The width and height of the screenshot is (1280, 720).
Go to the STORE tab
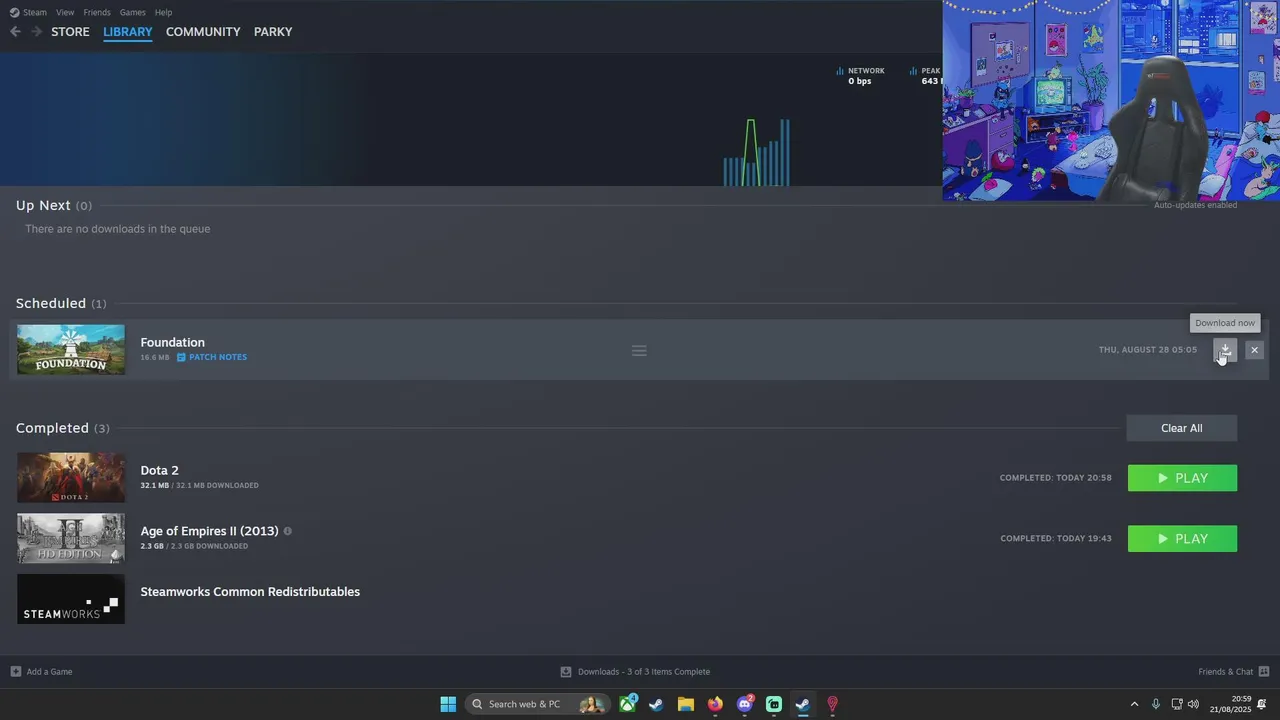point(70,32)
